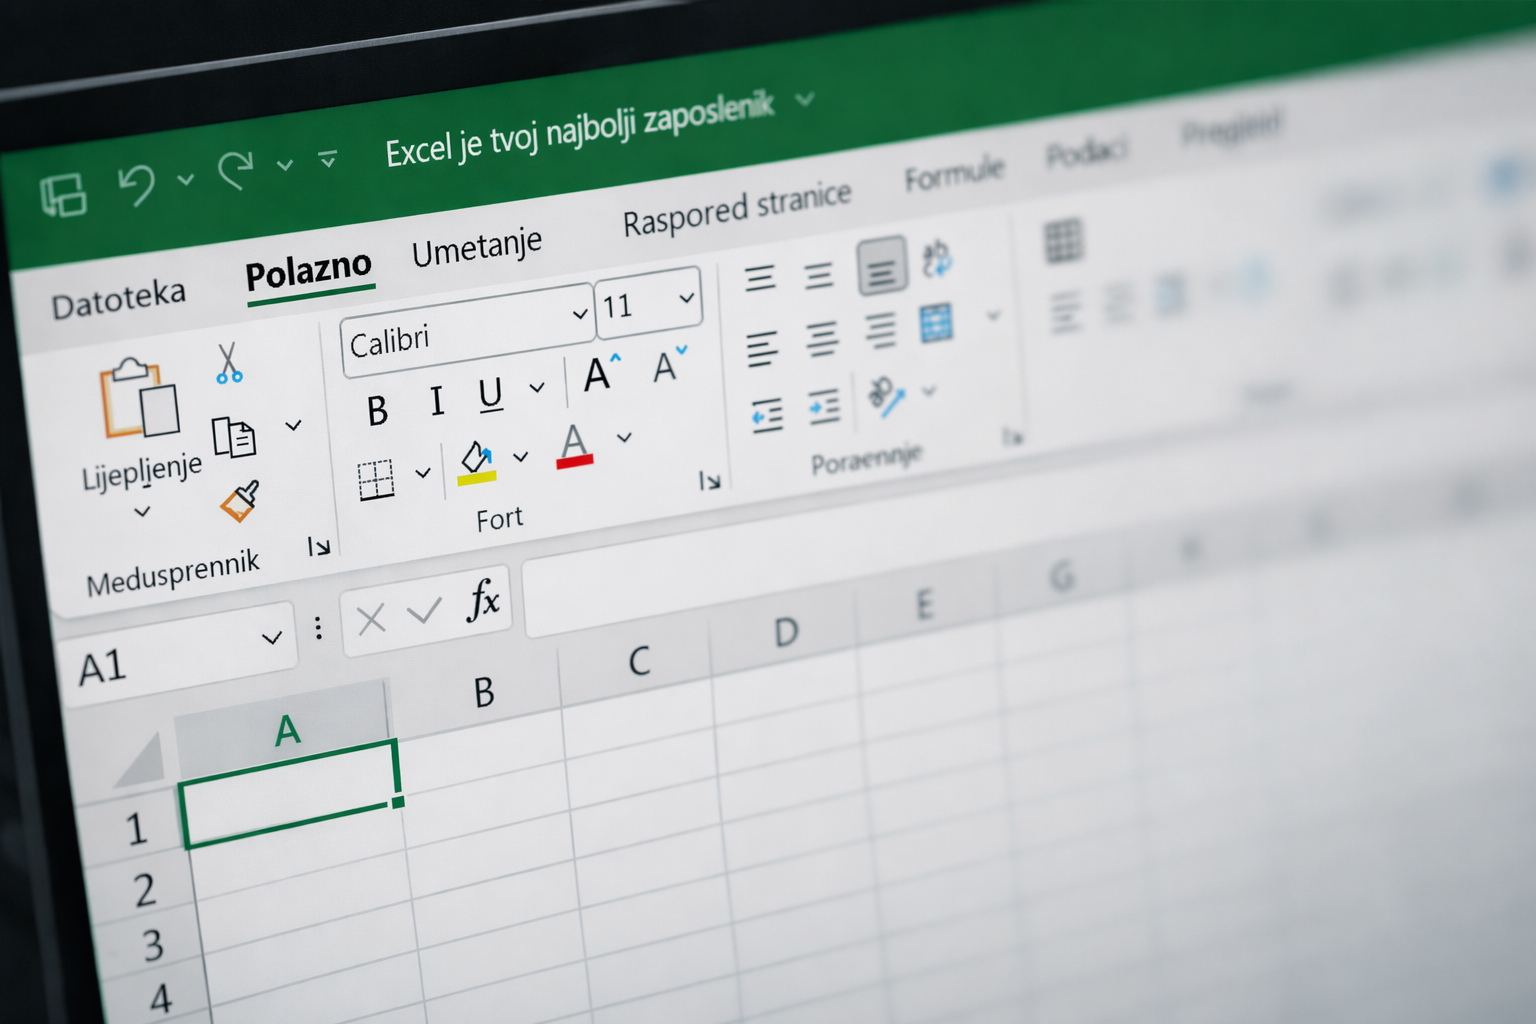
Task: Increase font size with larger A
Action: (602, 372)
